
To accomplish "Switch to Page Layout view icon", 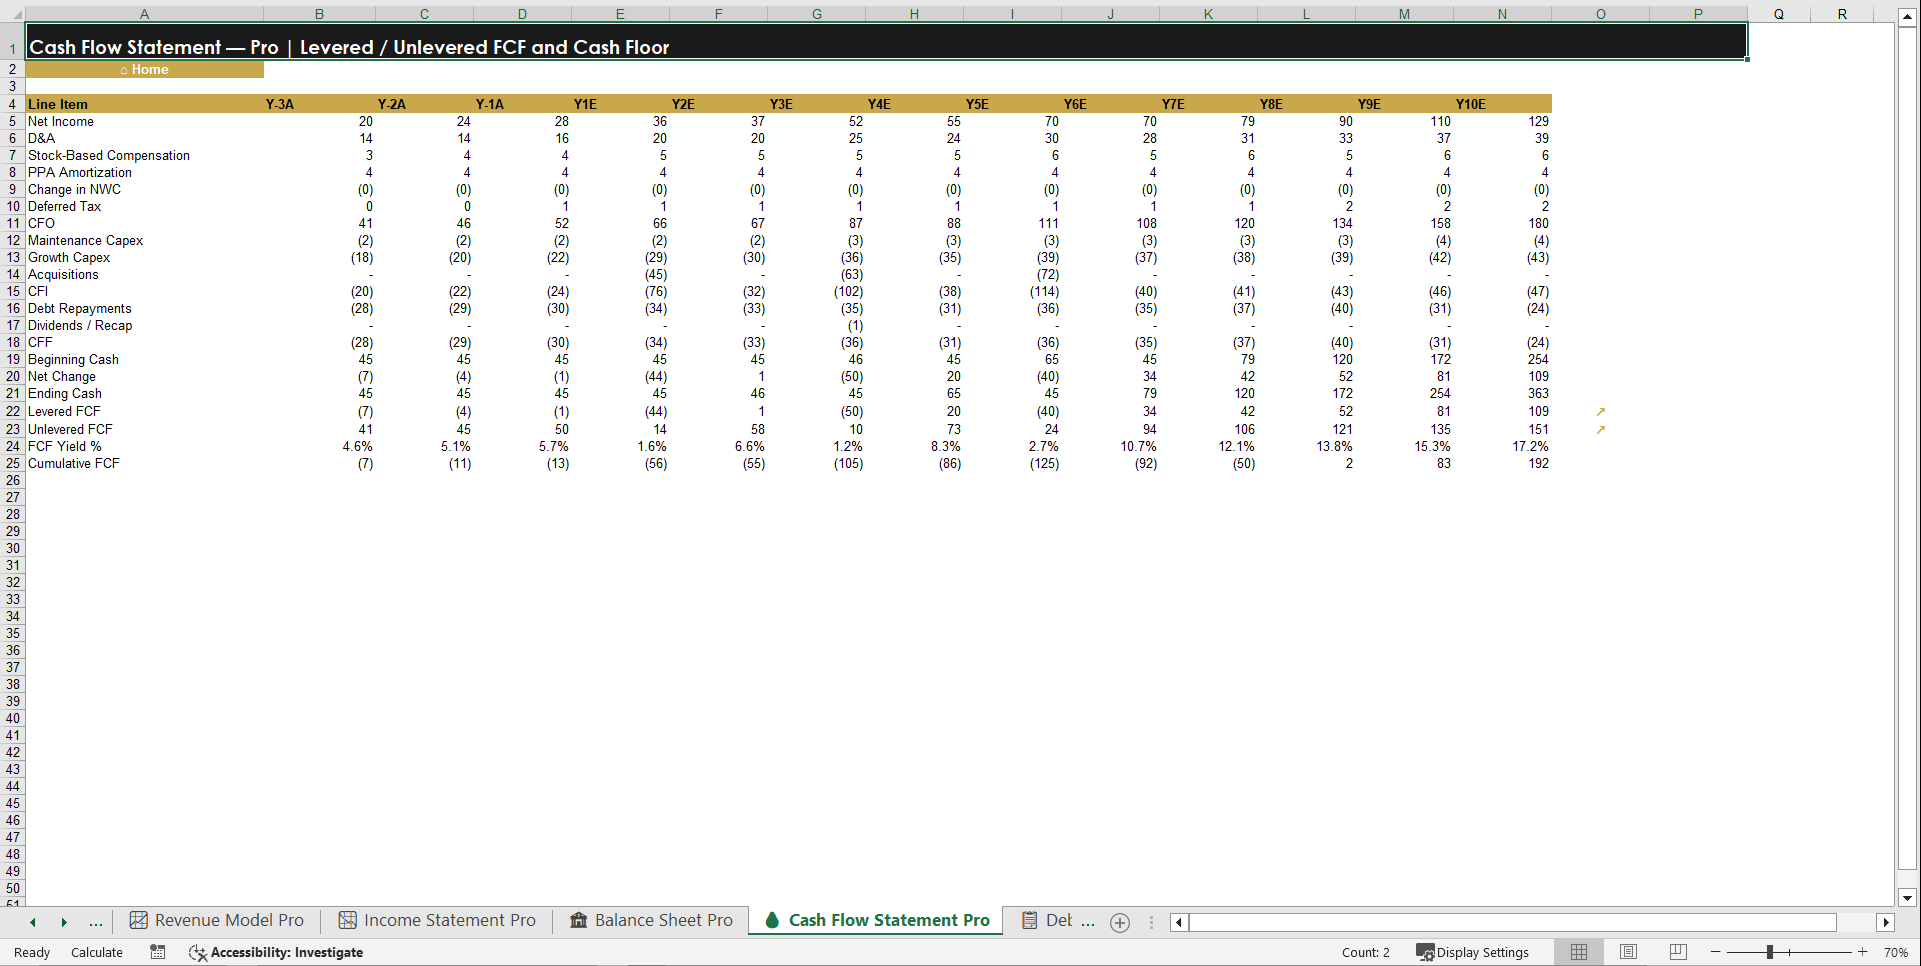I will [x=1628, y=952].
